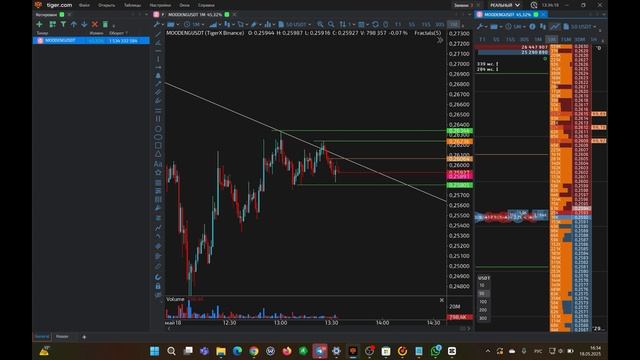Add new workspace with plus tab
640x360 pixels.
pyautogui.click(x=84, y=337)
